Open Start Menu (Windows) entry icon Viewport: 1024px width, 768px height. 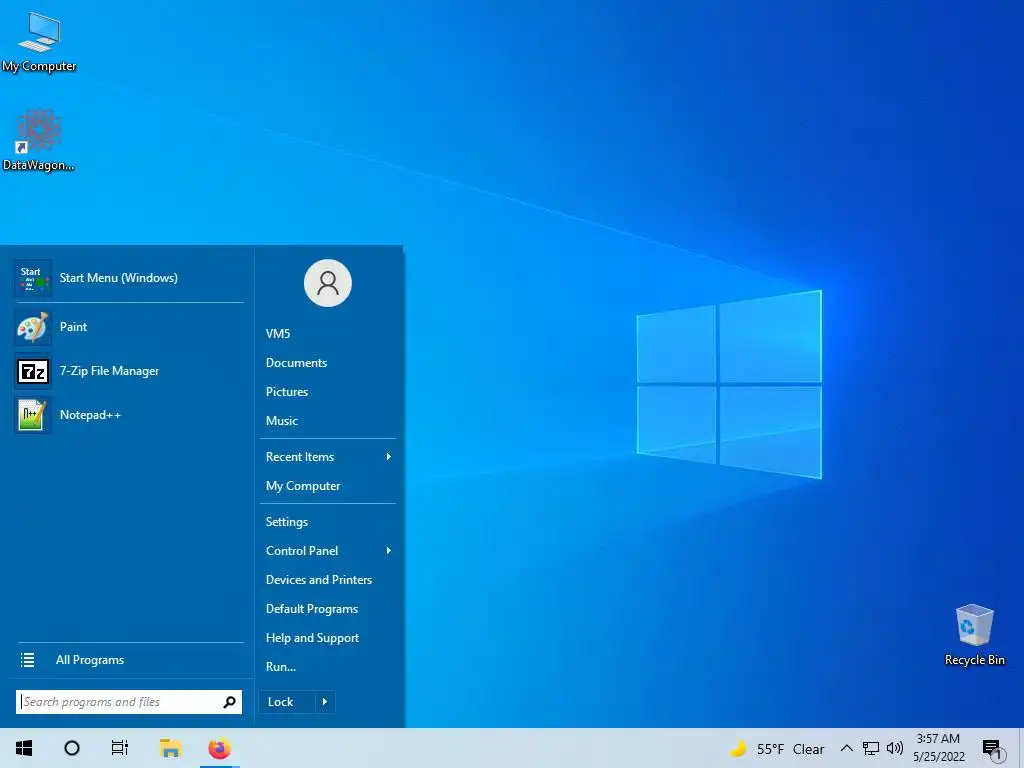(33, 278)
